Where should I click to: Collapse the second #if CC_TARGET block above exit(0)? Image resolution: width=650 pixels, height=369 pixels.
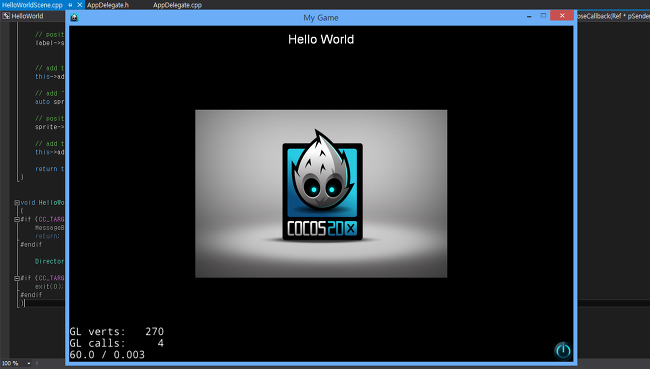17,278
